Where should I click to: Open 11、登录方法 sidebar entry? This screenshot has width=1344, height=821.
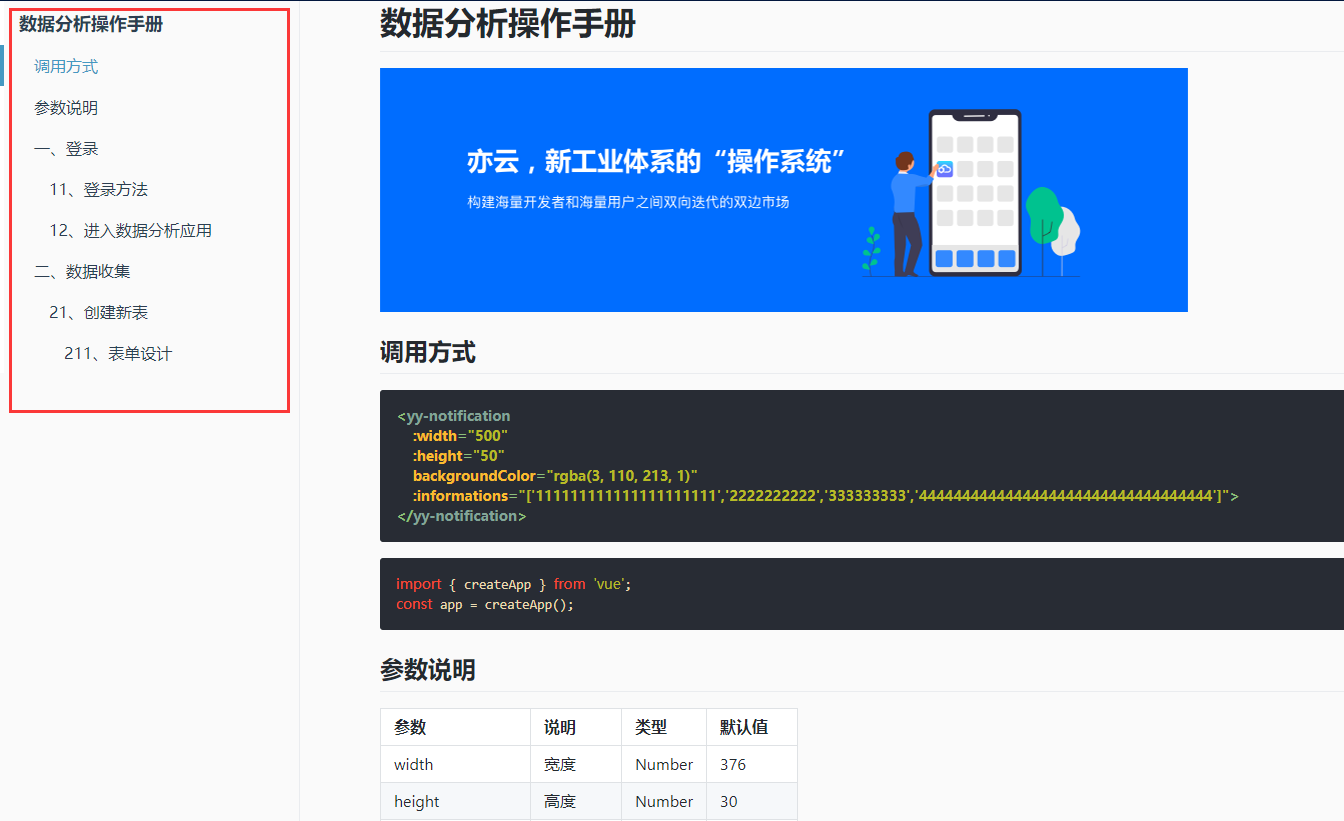pos(98,190)
